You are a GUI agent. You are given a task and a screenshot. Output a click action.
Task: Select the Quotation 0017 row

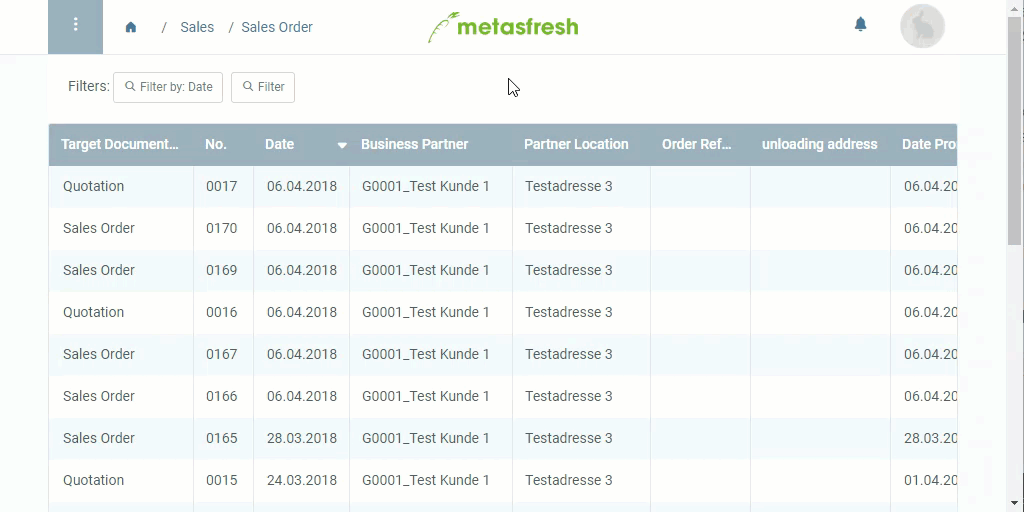pyautogui.click(x=502, y=186)
